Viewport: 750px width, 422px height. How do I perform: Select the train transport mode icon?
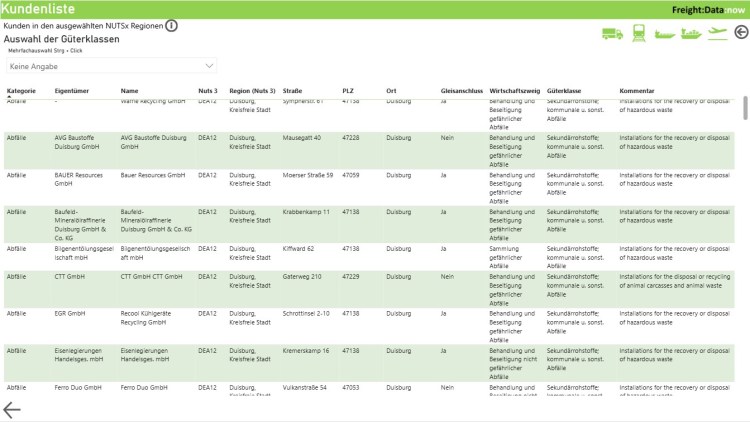point(639,33)
